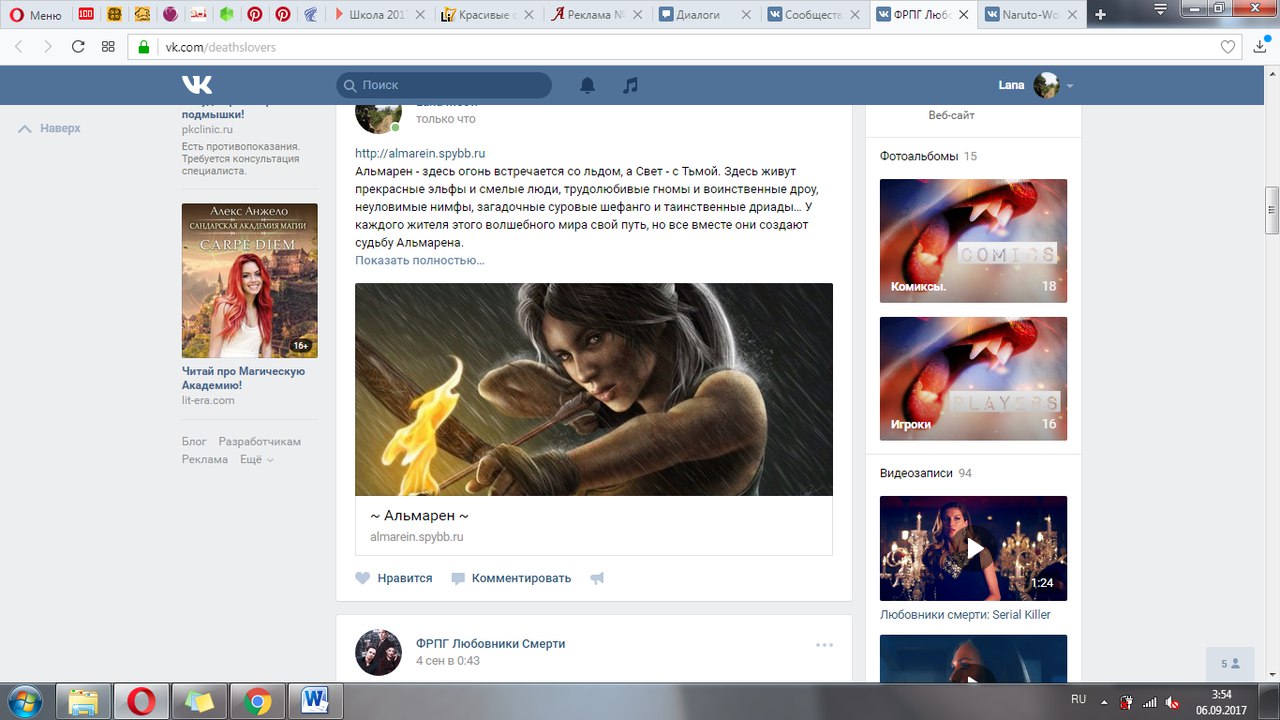Open the Opera Меню button

(x=36, y=15)
